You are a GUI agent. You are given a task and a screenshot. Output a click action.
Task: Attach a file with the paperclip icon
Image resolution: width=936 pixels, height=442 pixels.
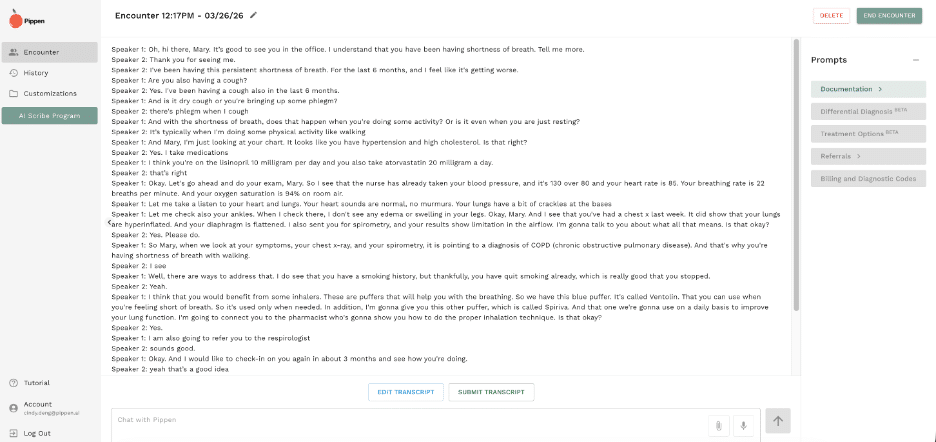717,424
